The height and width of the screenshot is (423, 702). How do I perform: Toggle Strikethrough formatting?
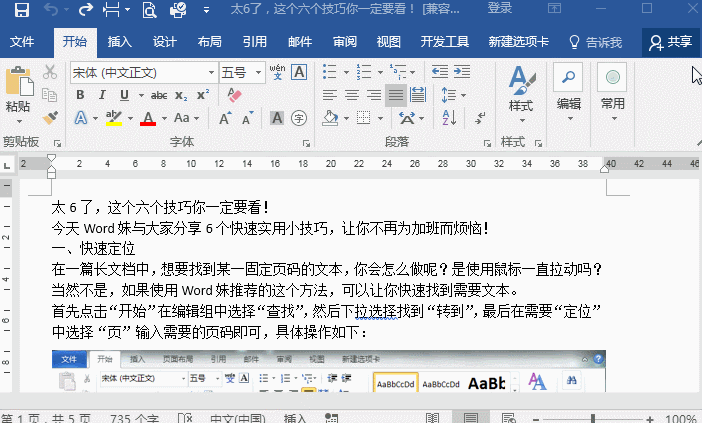tap(159, 95)
